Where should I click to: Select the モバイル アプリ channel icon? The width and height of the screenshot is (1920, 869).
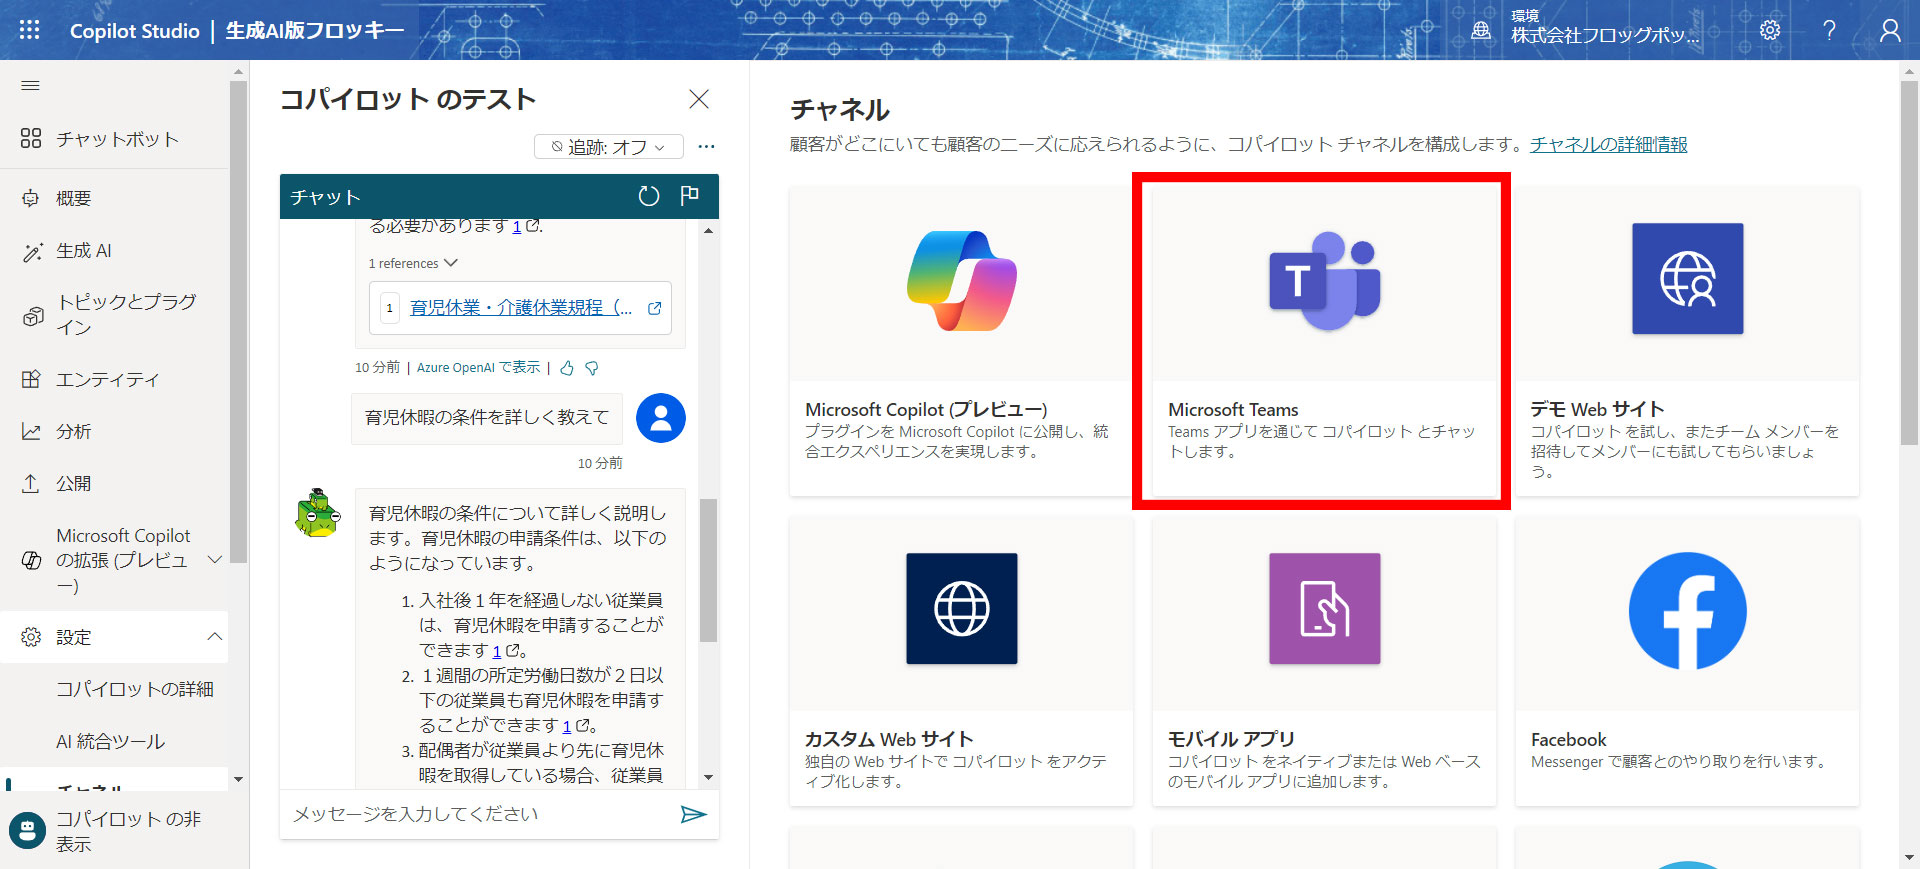pyautogui.click(x=1325, y=608)
